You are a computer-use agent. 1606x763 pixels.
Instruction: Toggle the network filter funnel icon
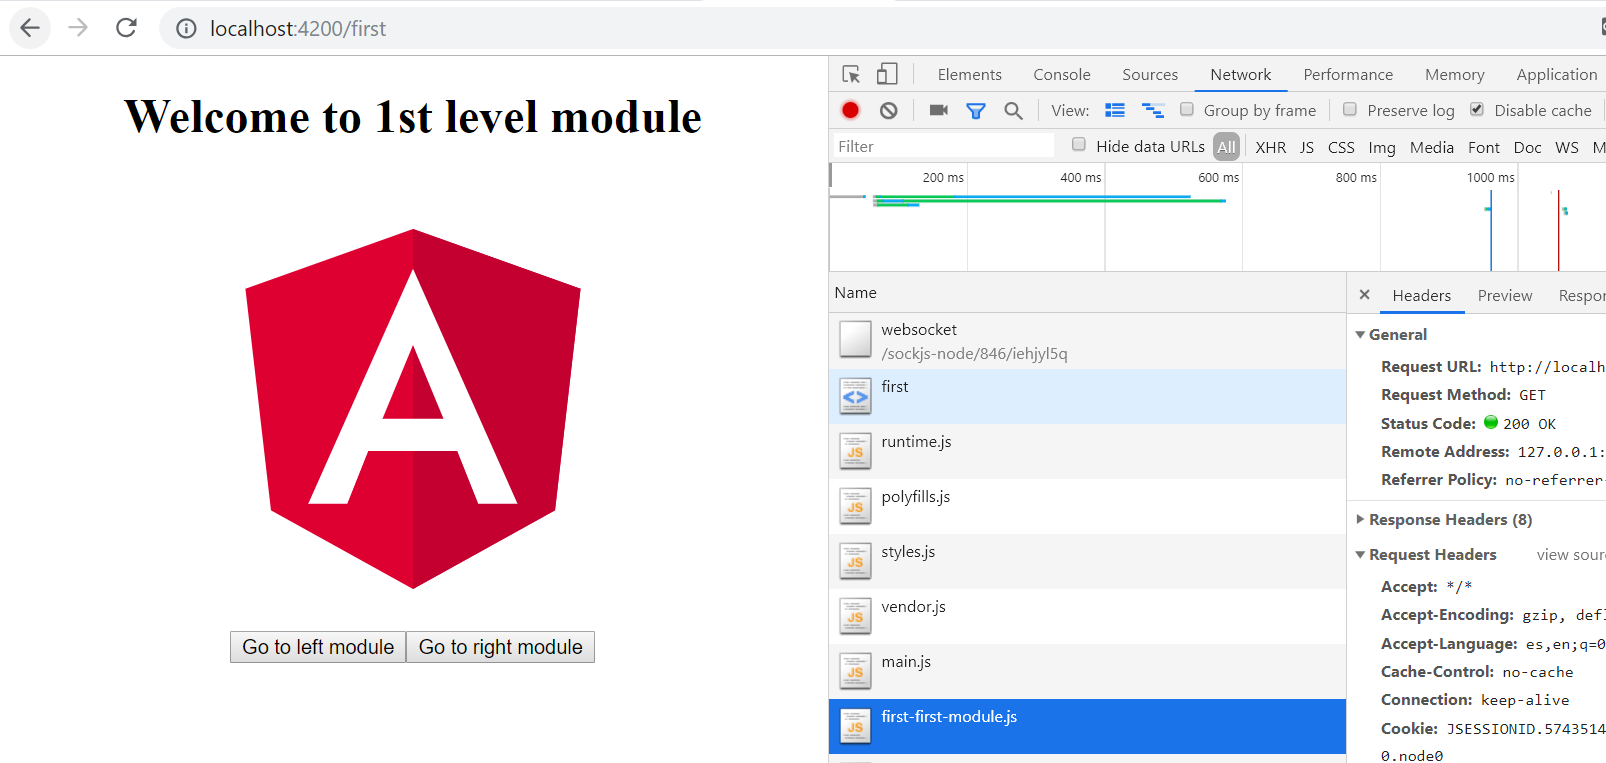pos(976,110)
